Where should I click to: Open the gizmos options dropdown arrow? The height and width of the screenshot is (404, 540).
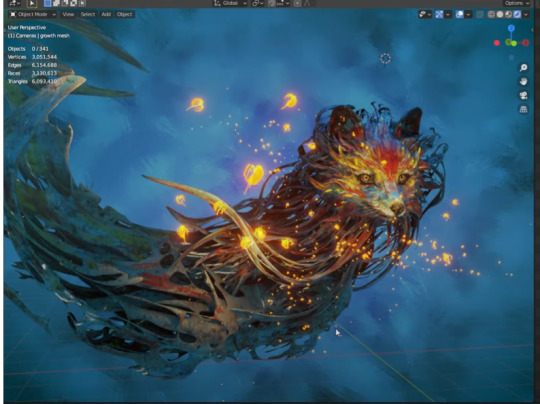tap(448, 14)
